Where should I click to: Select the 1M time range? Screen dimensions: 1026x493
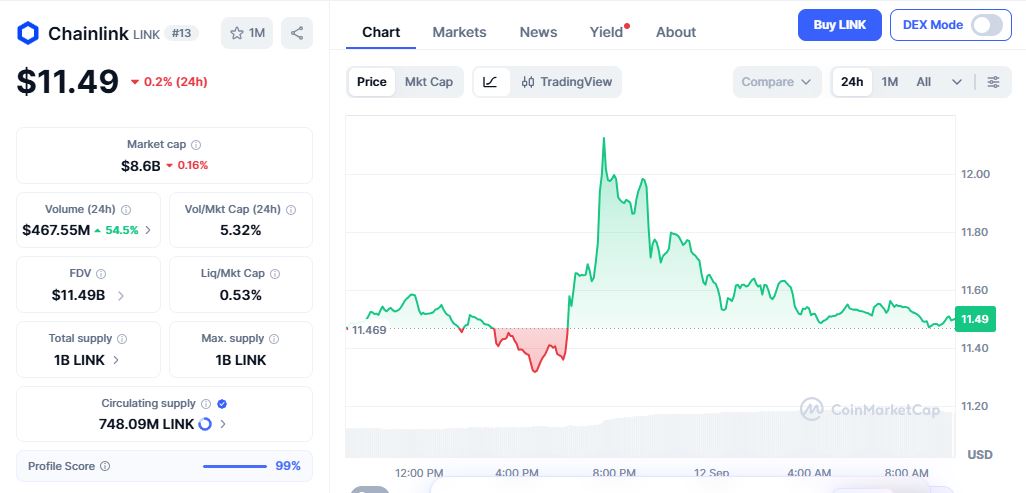[889, 82]
